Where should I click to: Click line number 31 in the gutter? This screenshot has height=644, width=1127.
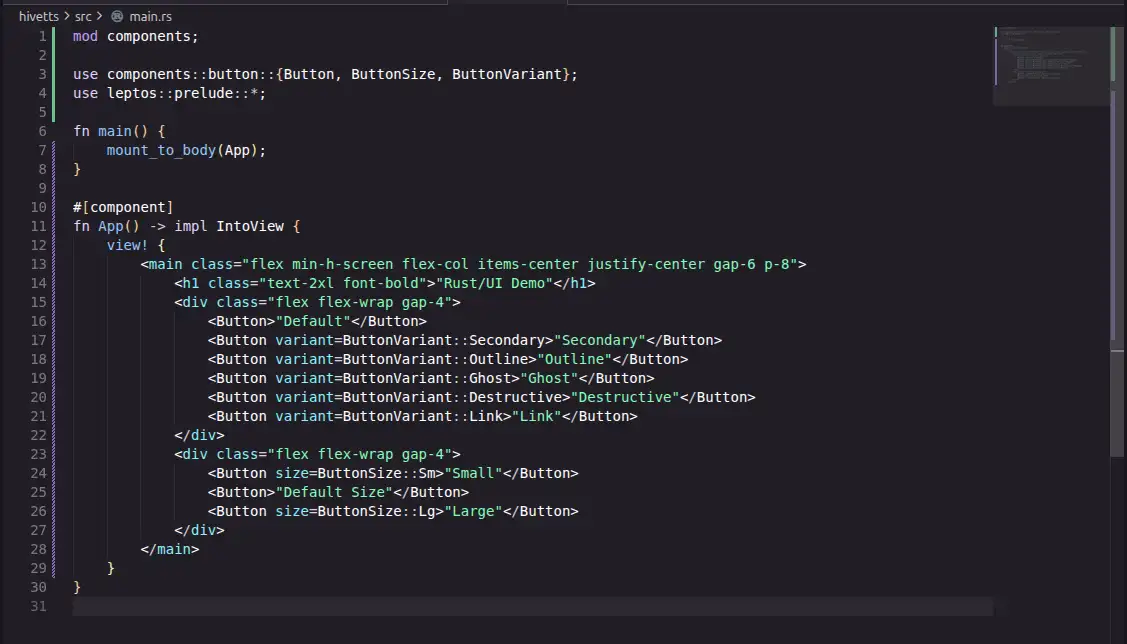pyautogui.click(x=39, y=606)
